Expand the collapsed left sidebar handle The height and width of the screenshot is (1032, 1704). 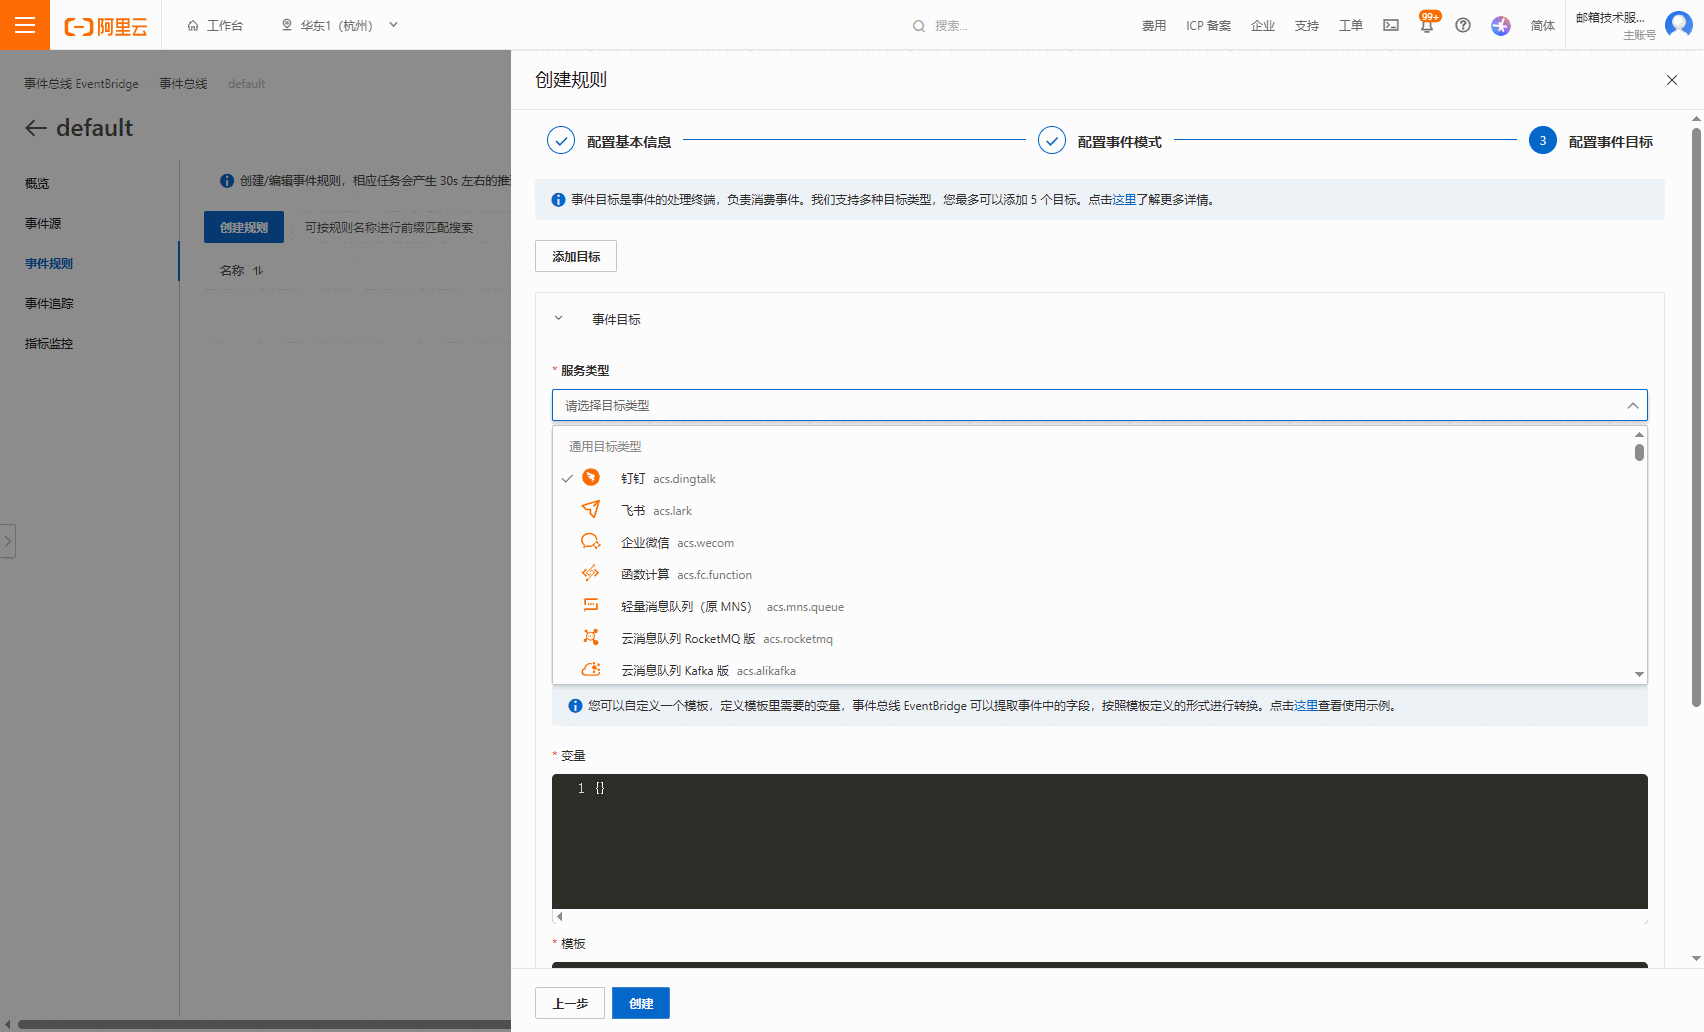click(x=8, y=542)
